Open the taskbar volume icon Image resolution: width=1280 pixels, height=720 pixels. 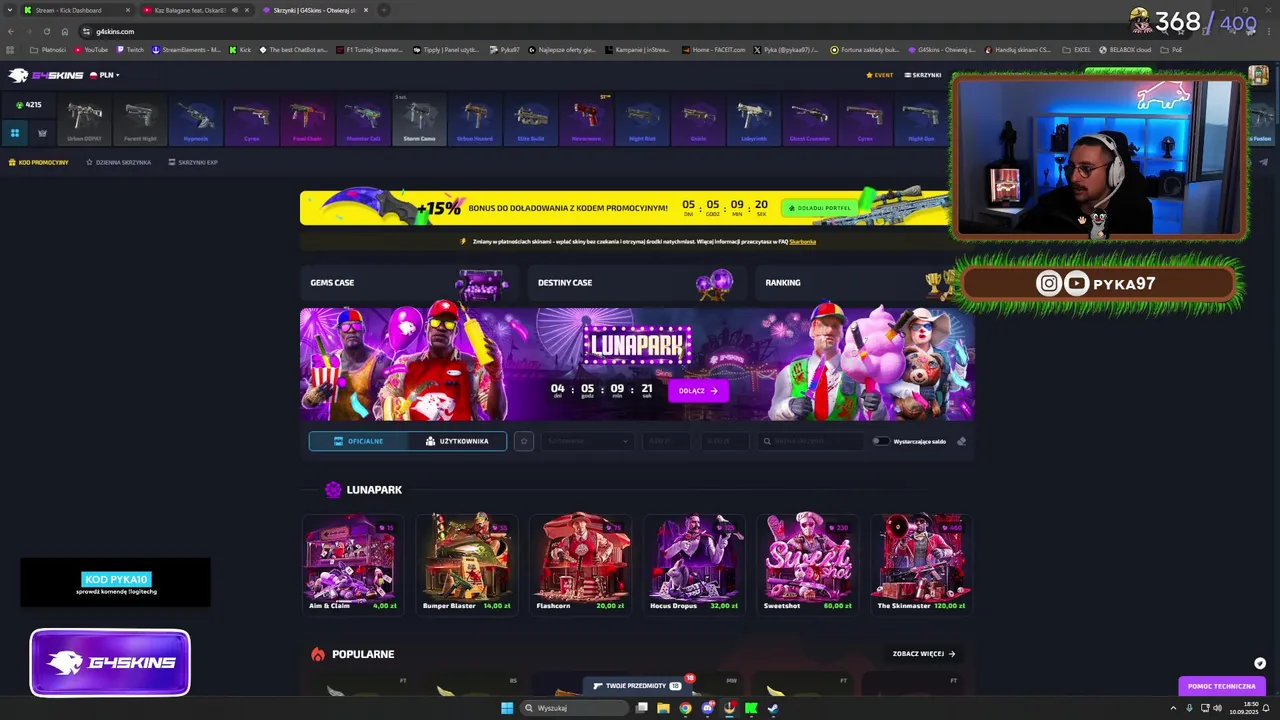[x=1217, y=708]
